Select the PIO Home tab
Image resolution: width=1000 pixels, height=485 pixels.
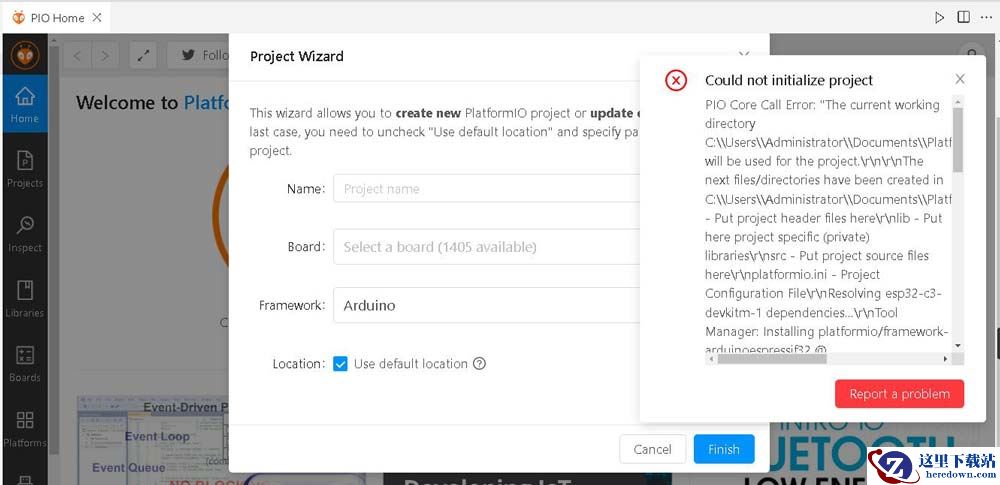click(57, 18)
